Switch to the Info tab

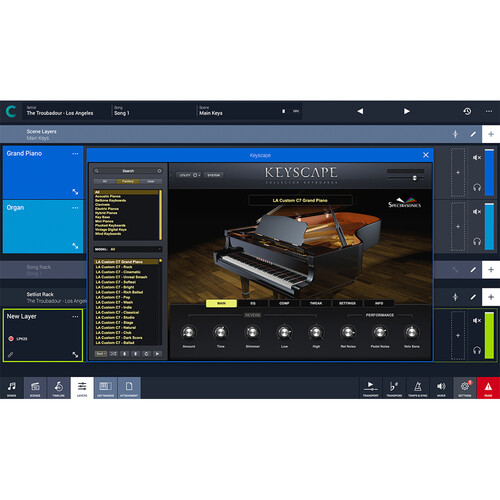pyautogui.click(x=379, y=303)
